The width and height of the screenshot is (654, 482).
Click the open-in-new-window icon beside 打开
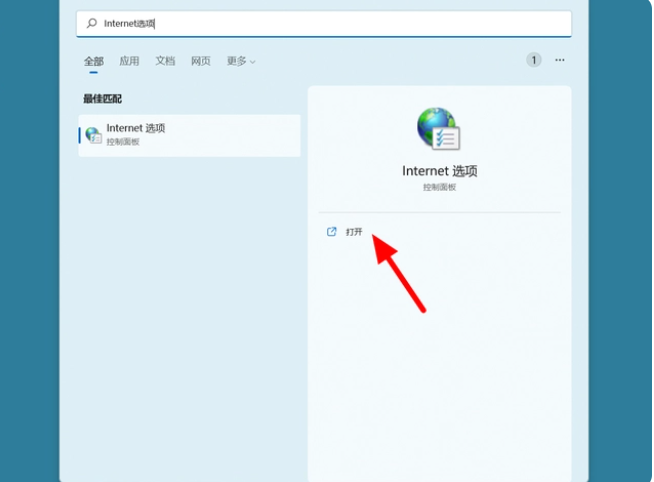(x=331, y=232)
